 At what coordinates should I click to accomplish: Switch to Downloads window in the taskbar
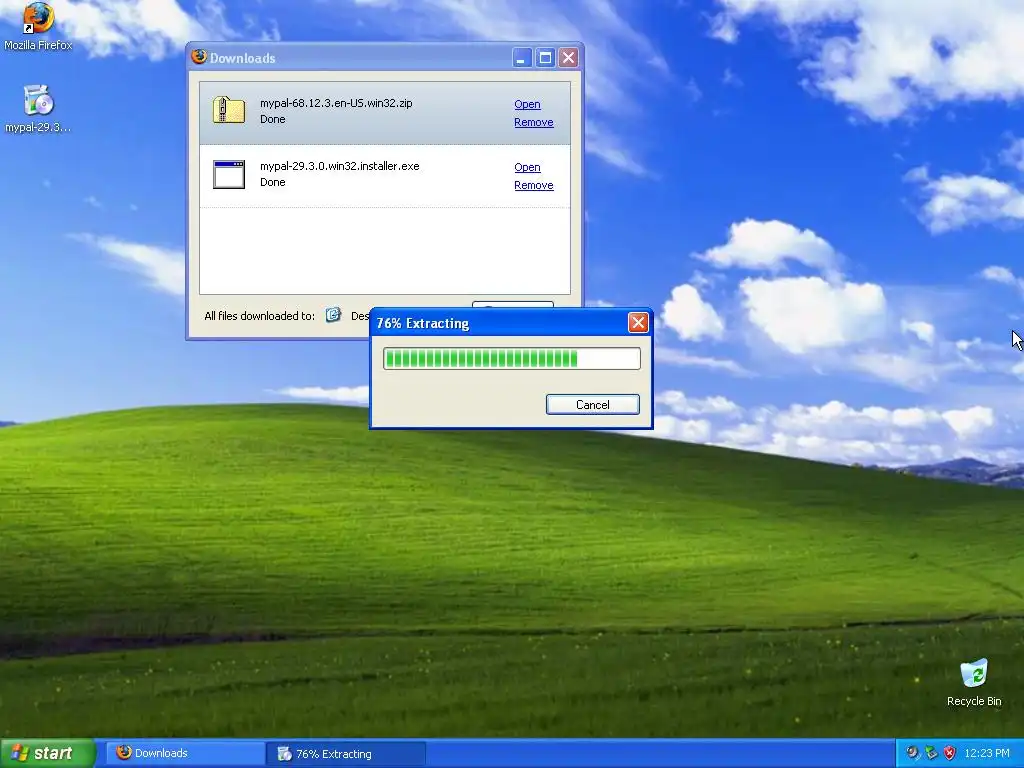point(185,753)
